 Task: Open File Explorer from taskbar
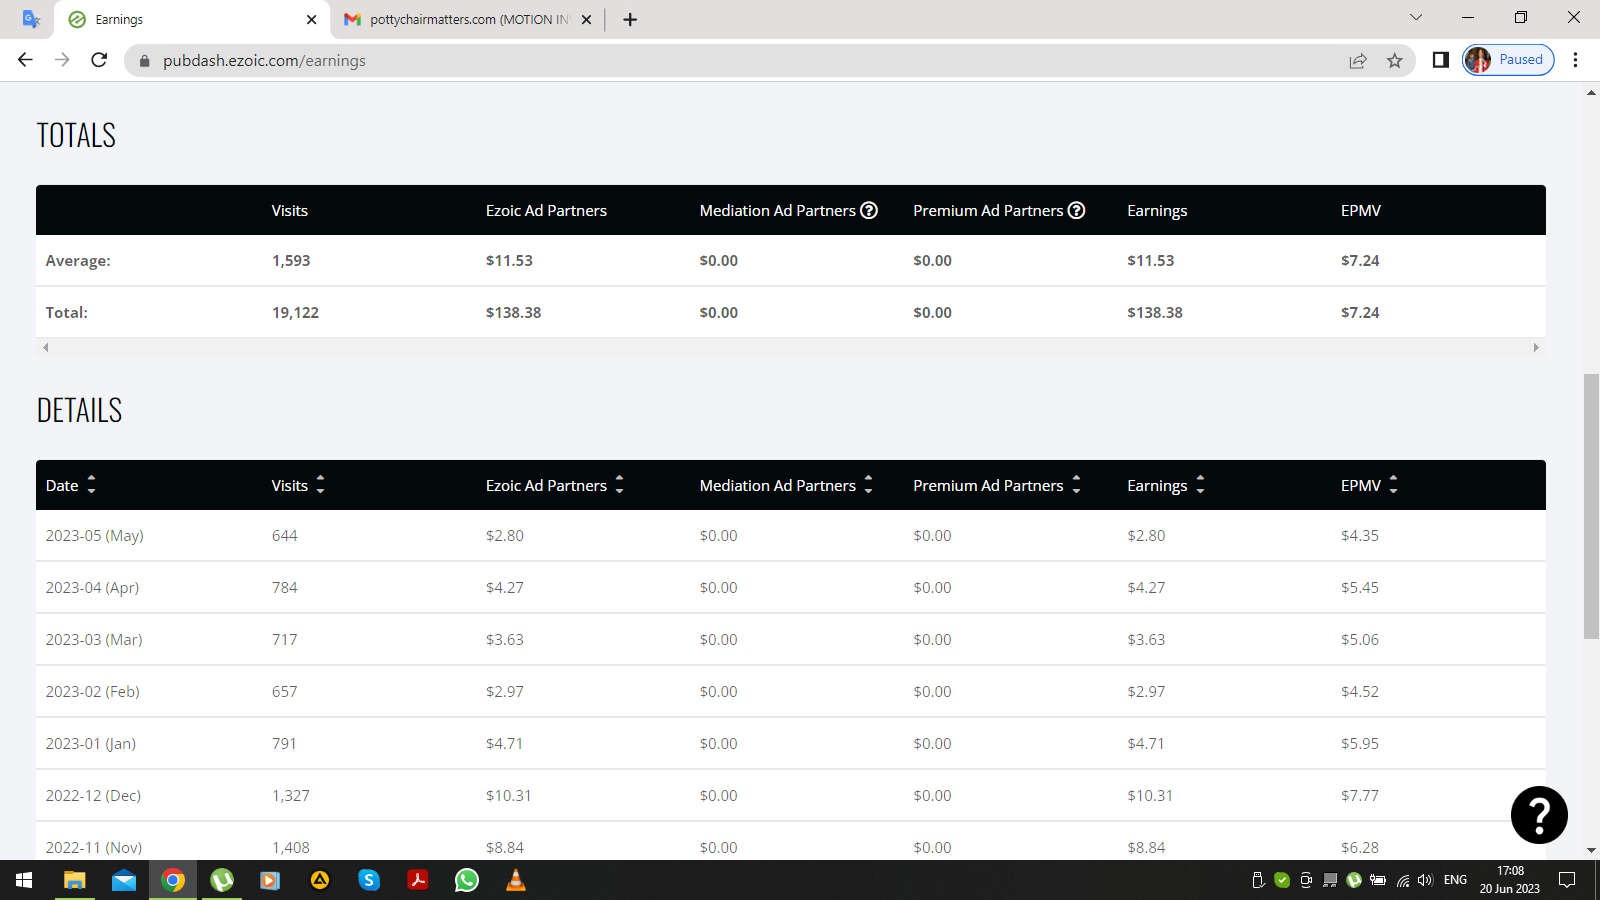click(74, 880)
